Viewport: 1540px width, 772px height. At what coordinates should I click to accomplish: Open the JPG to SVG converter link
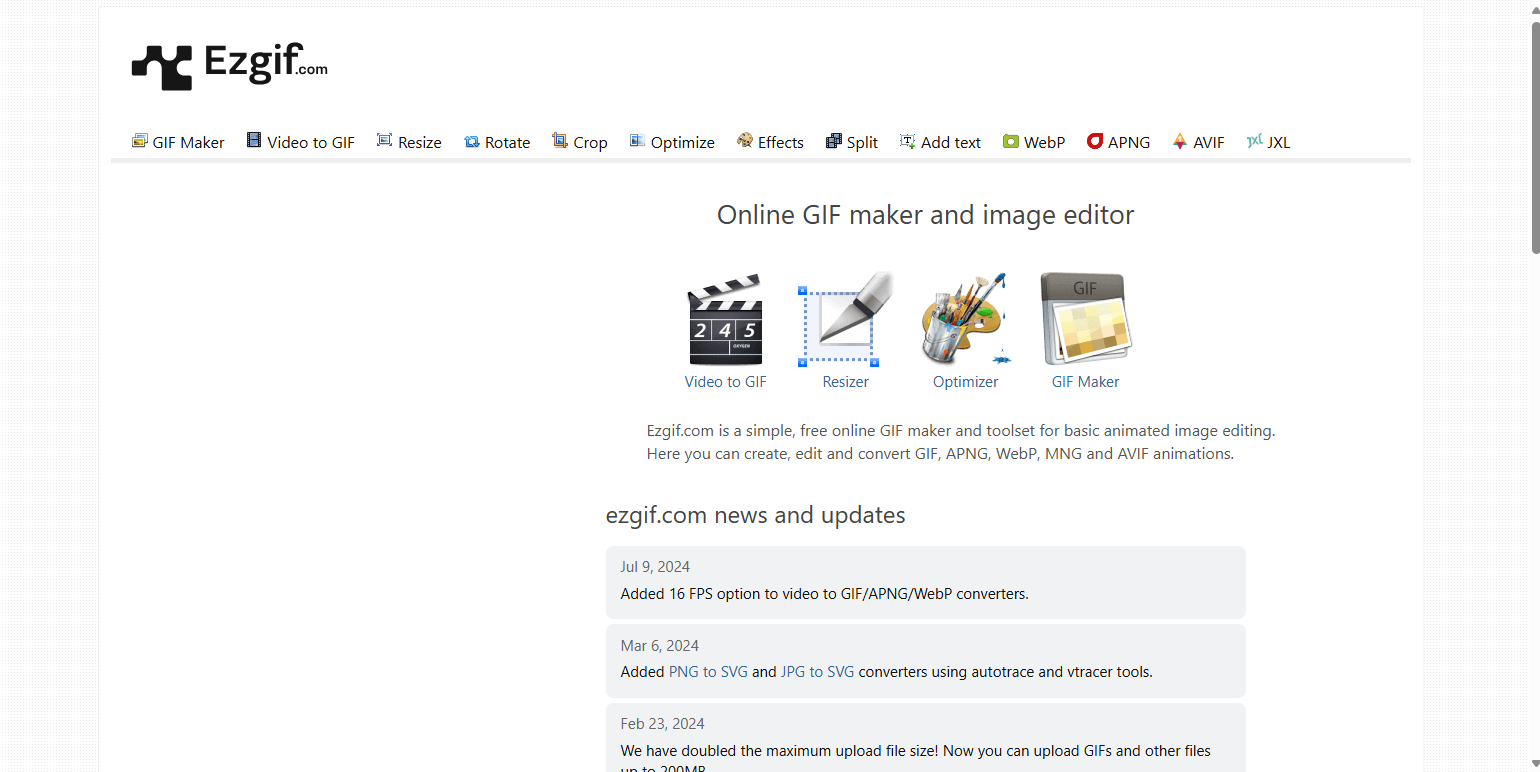pos(817,672)
